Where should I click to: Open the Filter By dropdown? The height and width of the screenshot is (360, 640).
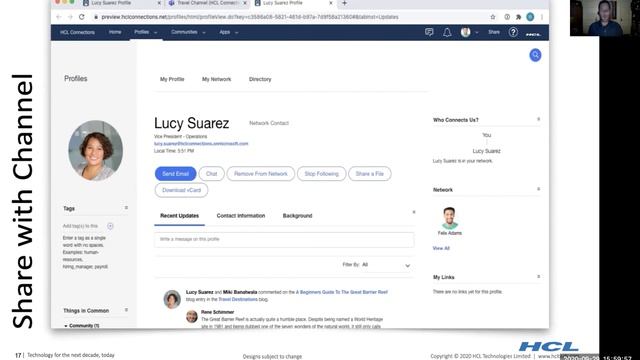tap(376, 265)
